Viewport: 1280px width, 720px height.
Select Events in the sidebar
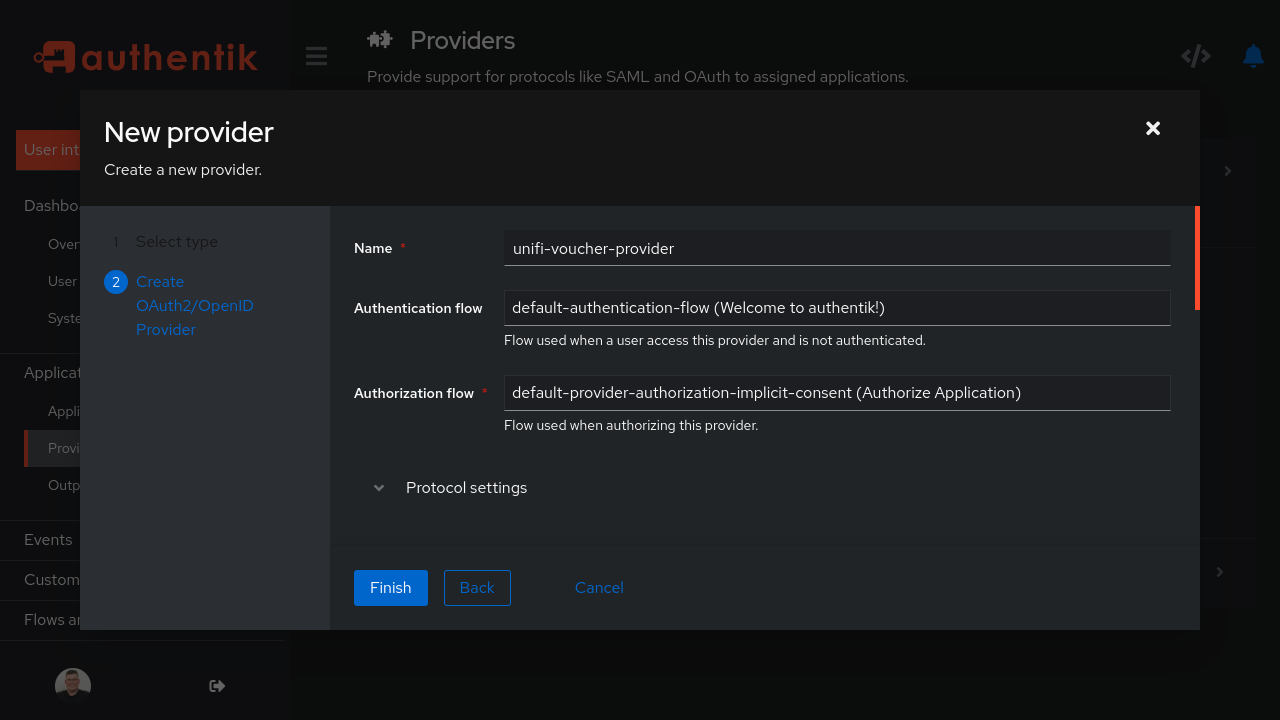[x=47, y=539]
